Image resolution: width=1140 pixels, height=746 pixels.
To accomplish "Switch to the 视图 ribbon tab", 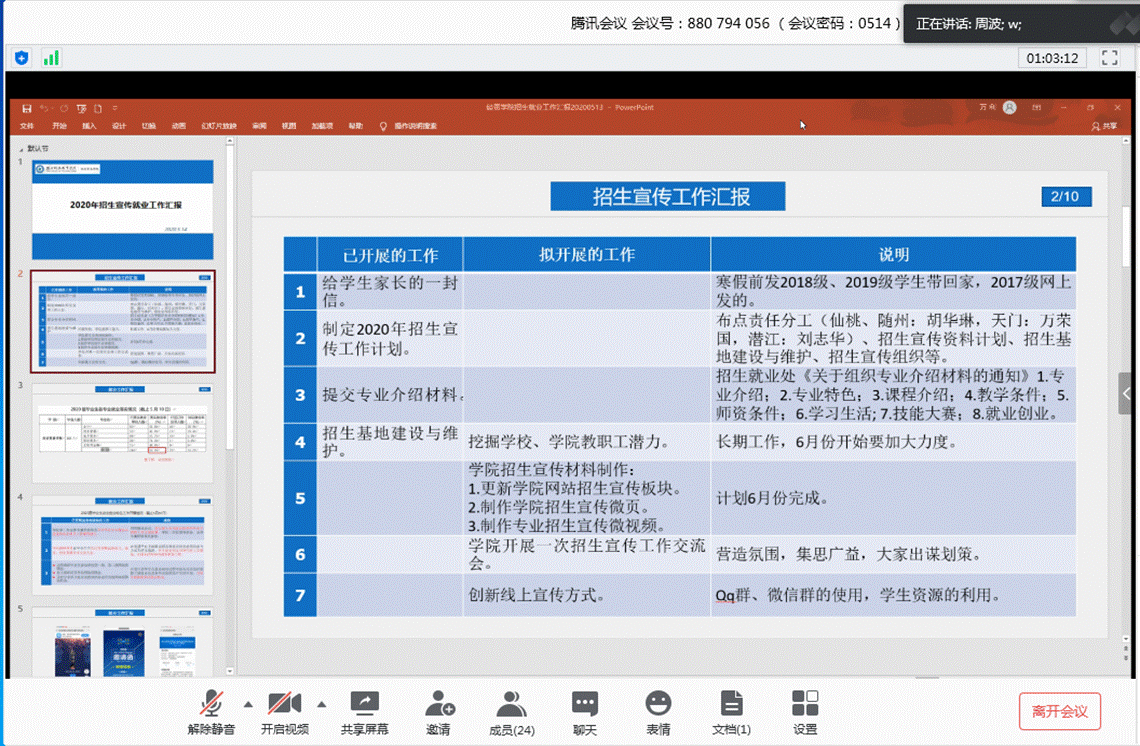I will 289,126.
